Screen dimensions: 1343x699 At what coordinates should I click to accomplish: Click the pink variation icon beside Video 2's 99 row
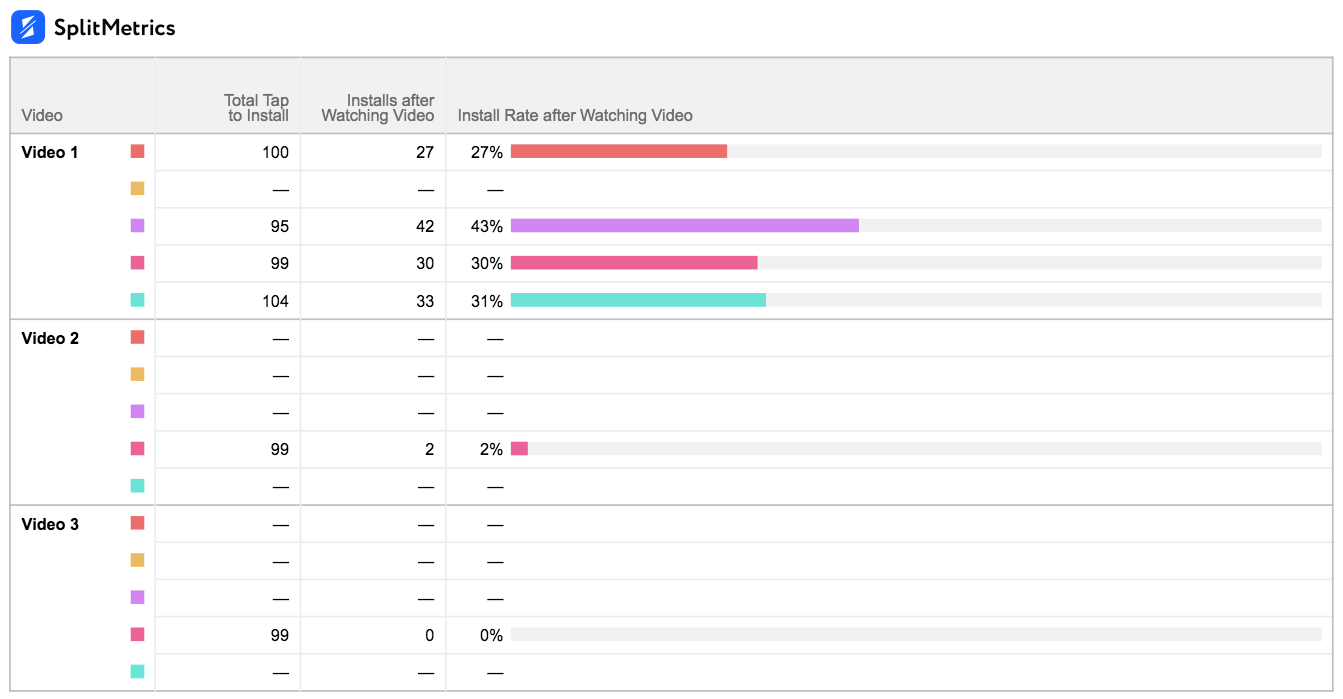pyautogui.click(x=139, y=448)
